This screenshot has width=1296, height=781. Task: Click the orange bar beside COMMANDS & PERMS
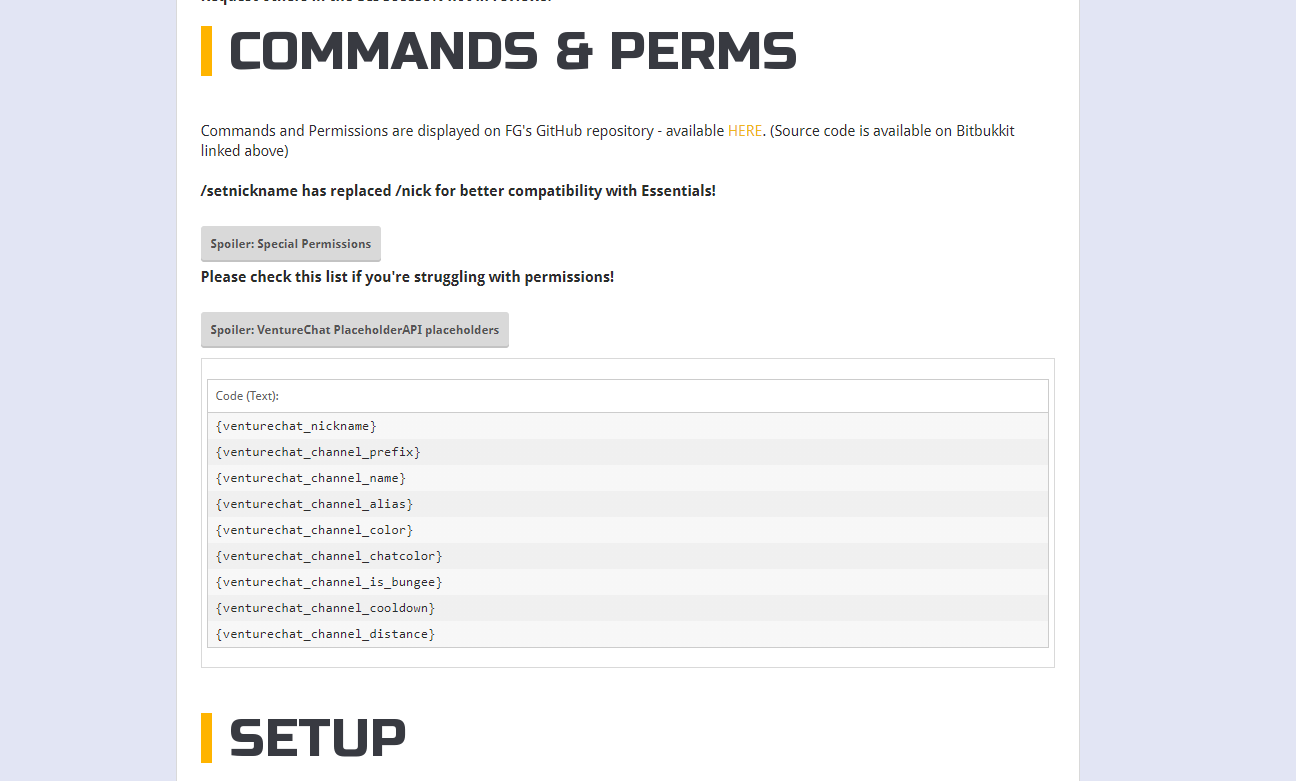point(206,51)
